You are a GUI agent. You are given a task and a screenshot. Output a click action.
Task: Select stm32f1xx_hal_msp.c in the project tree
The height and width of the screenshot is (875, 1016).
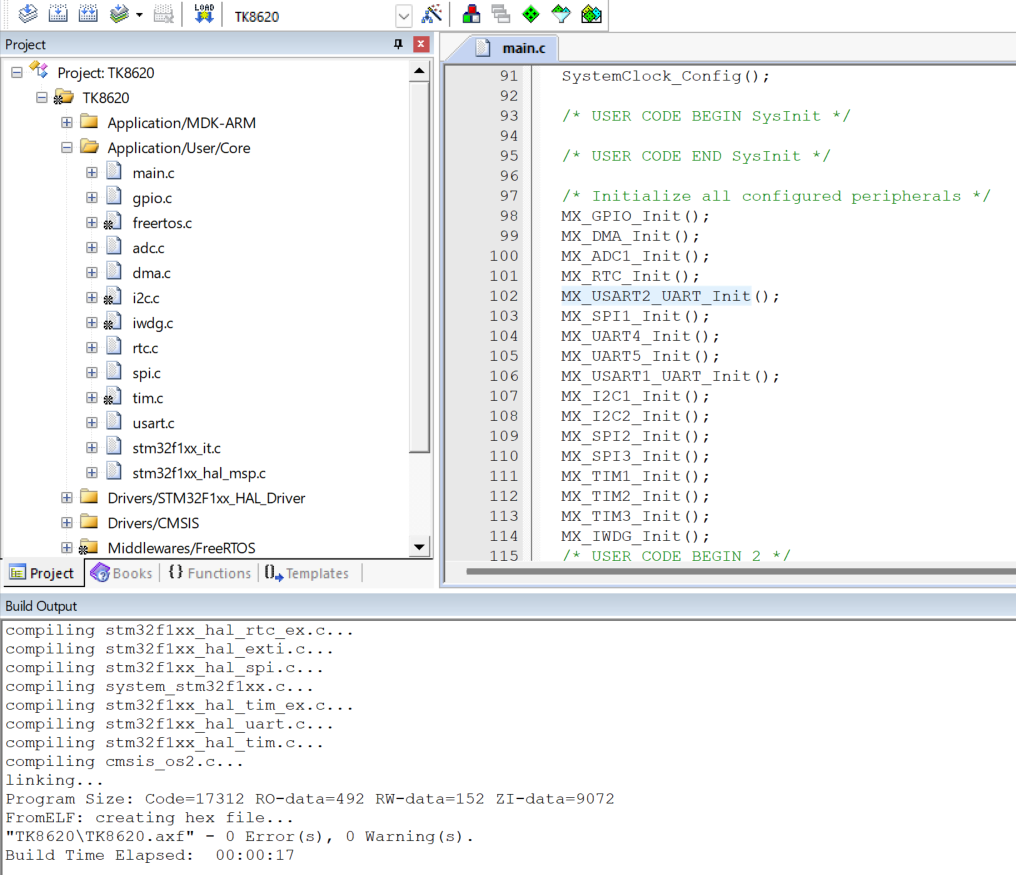(x=199, y=473)
